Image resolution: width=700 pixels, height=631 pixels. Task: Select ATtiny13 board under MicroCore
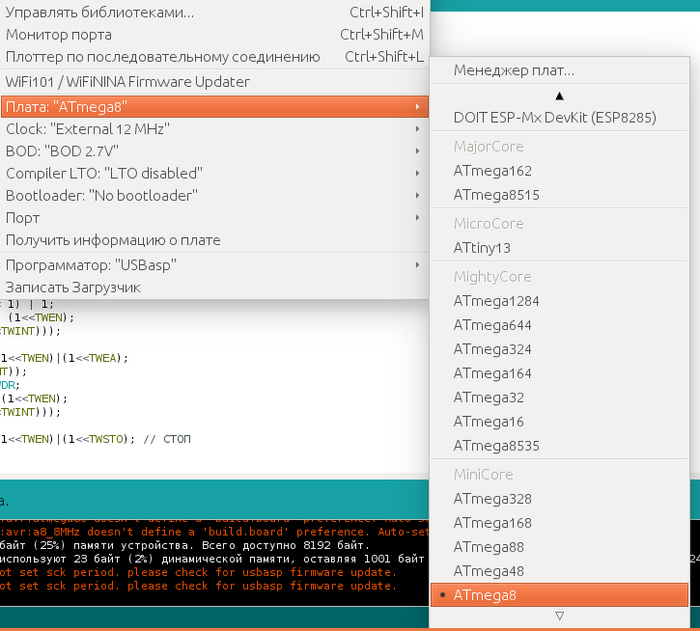482,247
